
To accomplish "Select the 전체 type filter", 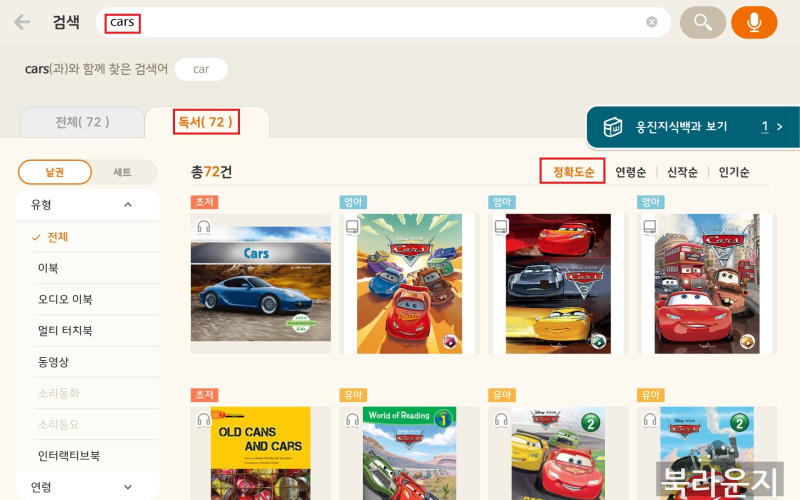I will tap(58, 237).
